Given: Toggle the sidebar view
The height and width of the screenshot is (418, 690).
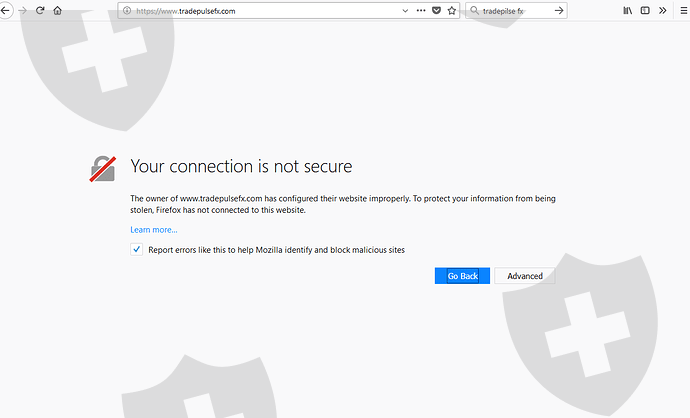Looking at the screenshot, I should tap(645, 10).
